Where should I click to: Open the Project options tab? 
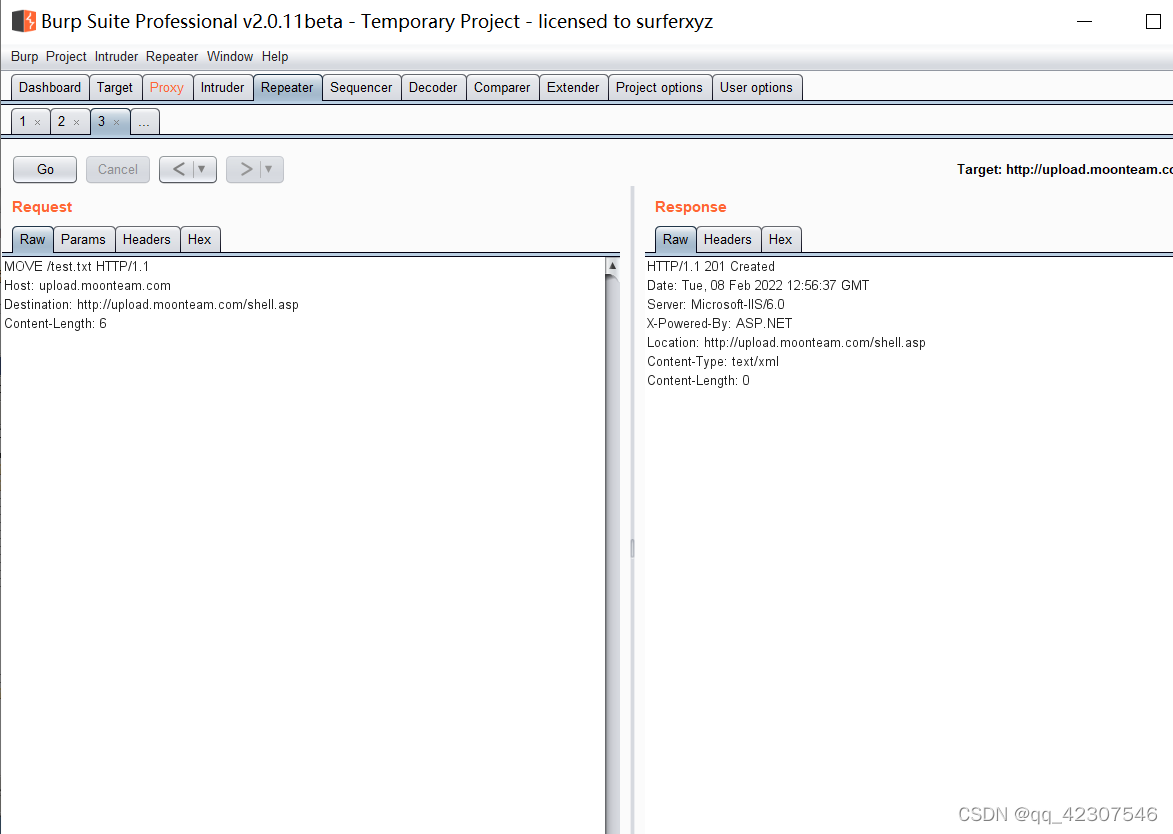click(659, 88)
